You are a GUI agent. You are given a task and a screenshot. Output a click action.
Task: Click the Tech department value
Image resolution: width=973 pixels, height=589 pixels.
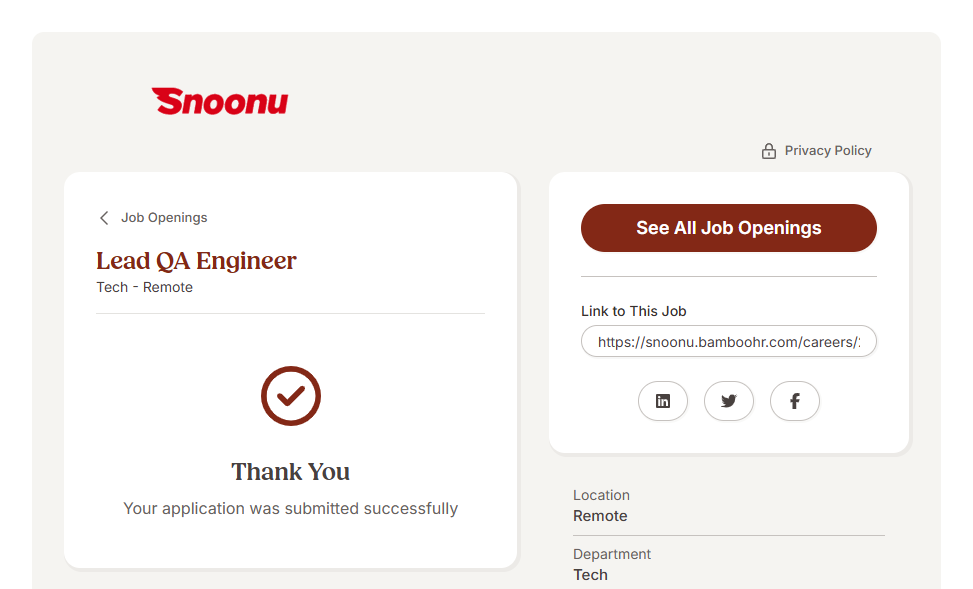point(590,575)
